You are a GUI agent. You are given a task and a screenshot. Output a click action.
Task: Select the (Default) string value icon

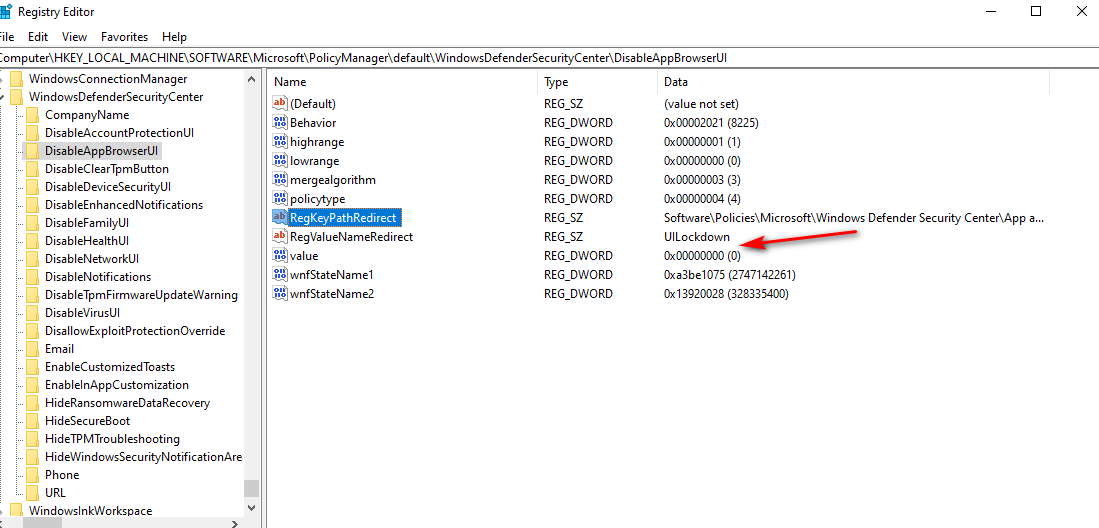[x=280, y=104]
